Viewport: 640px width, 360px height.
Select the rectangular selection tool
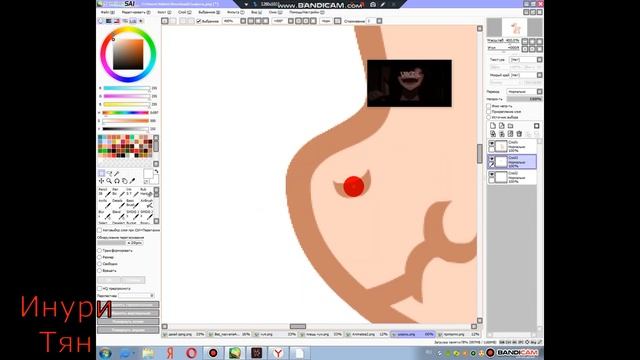102,173
